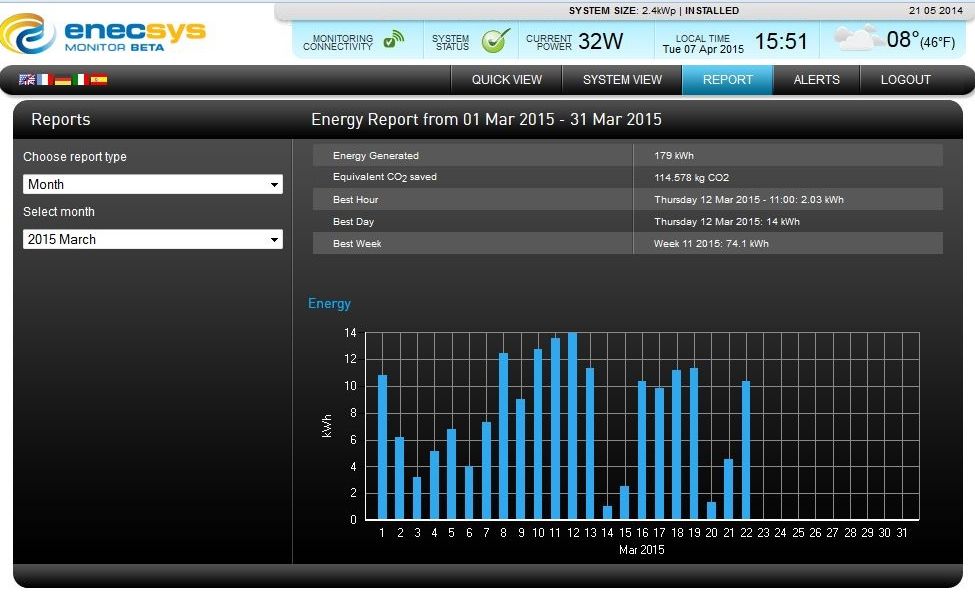Expand the Select month dropdown 2015 March

coord(153,239)
